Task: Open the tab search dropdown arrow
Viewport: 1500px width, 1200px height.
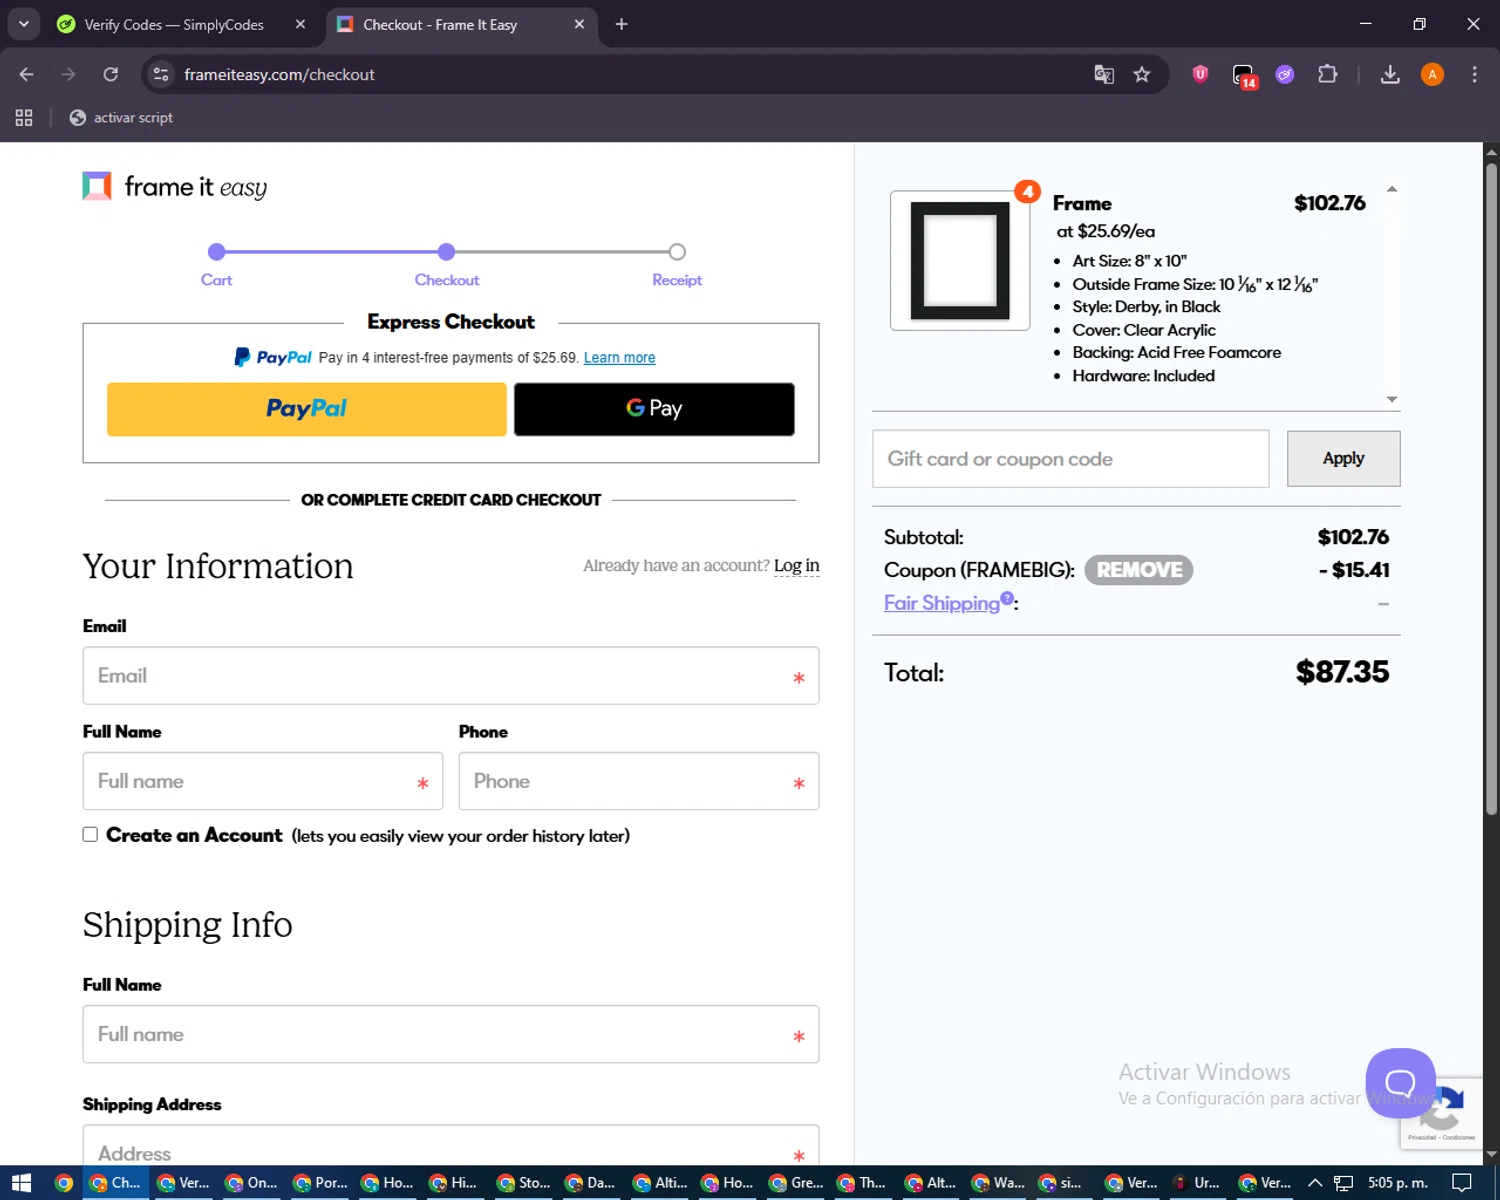Action: click(x=24, y=24)
